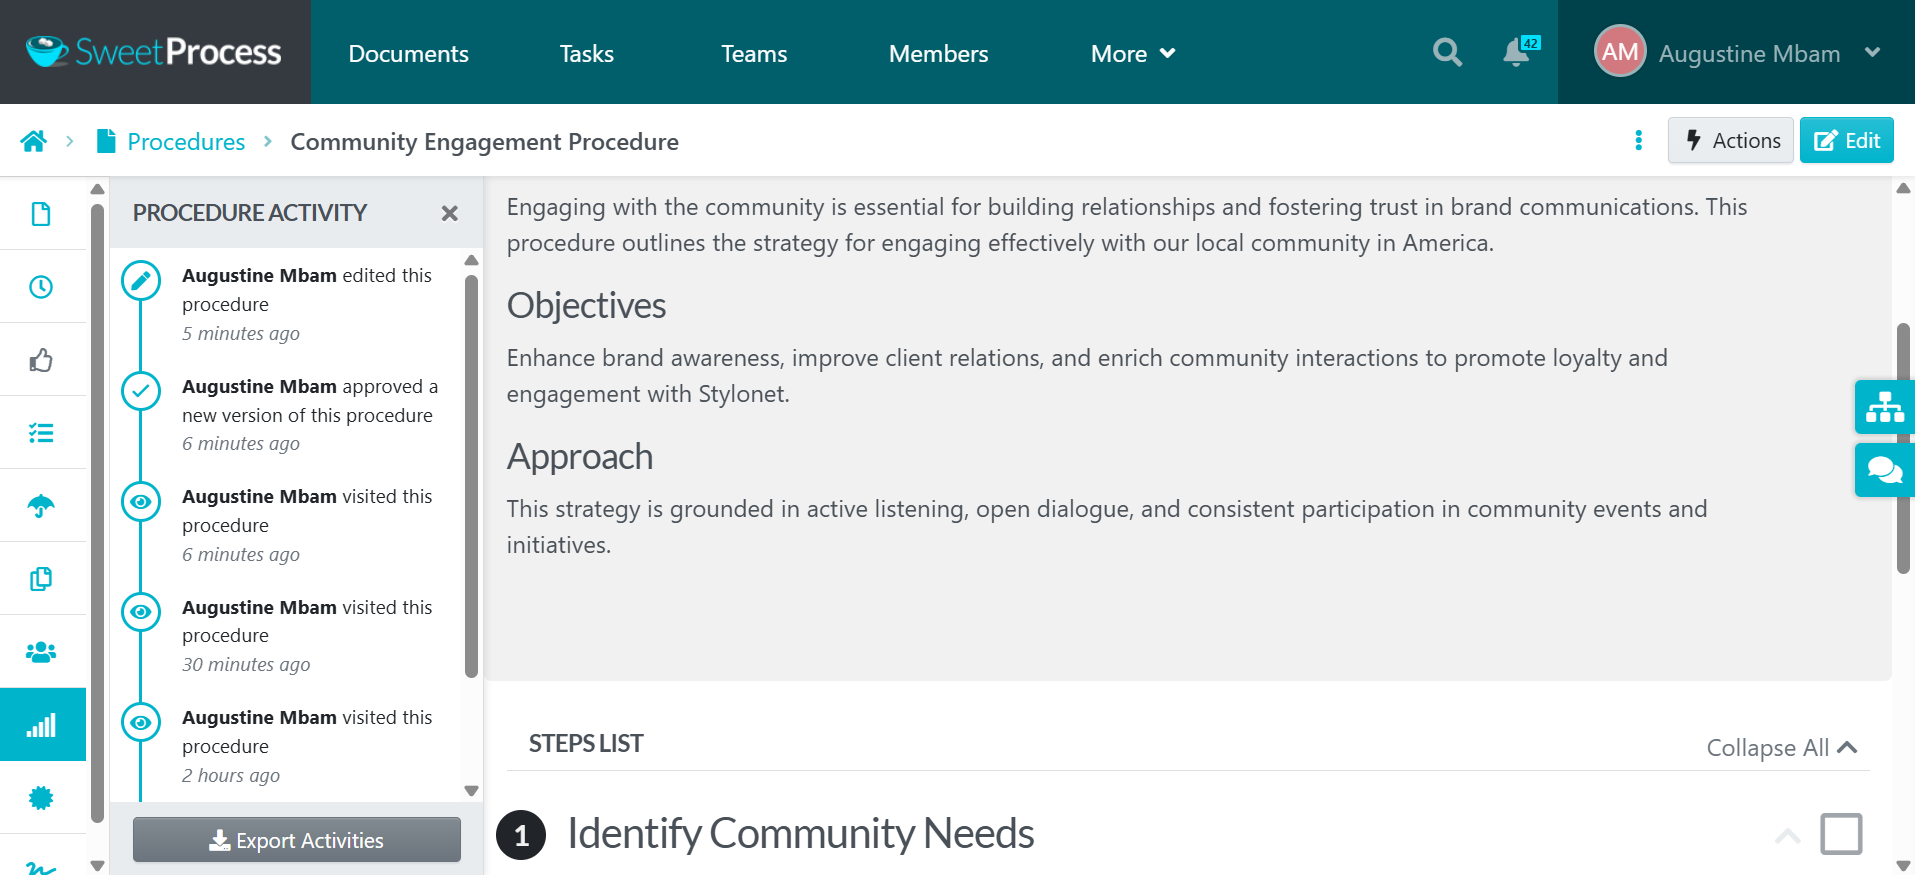Close the Procedure Activity panel
1915x875 pixels.
coord(450,213)
